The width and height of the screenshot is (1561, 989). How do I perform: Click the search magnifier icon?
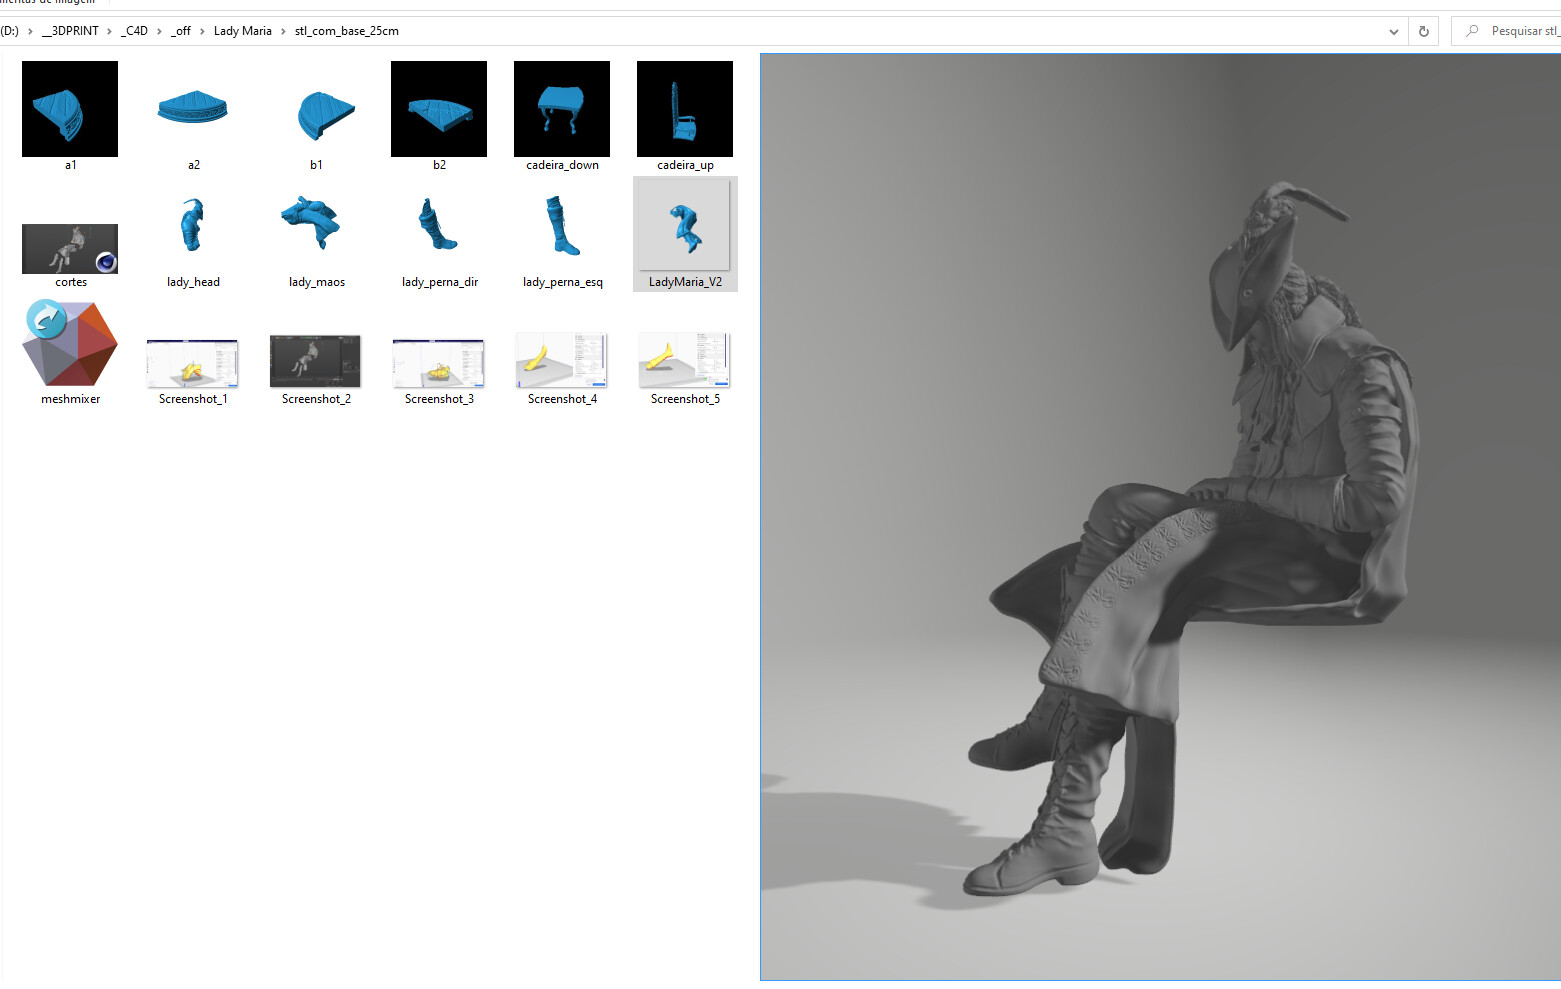pyautogui.click(x=1471, y=30)
